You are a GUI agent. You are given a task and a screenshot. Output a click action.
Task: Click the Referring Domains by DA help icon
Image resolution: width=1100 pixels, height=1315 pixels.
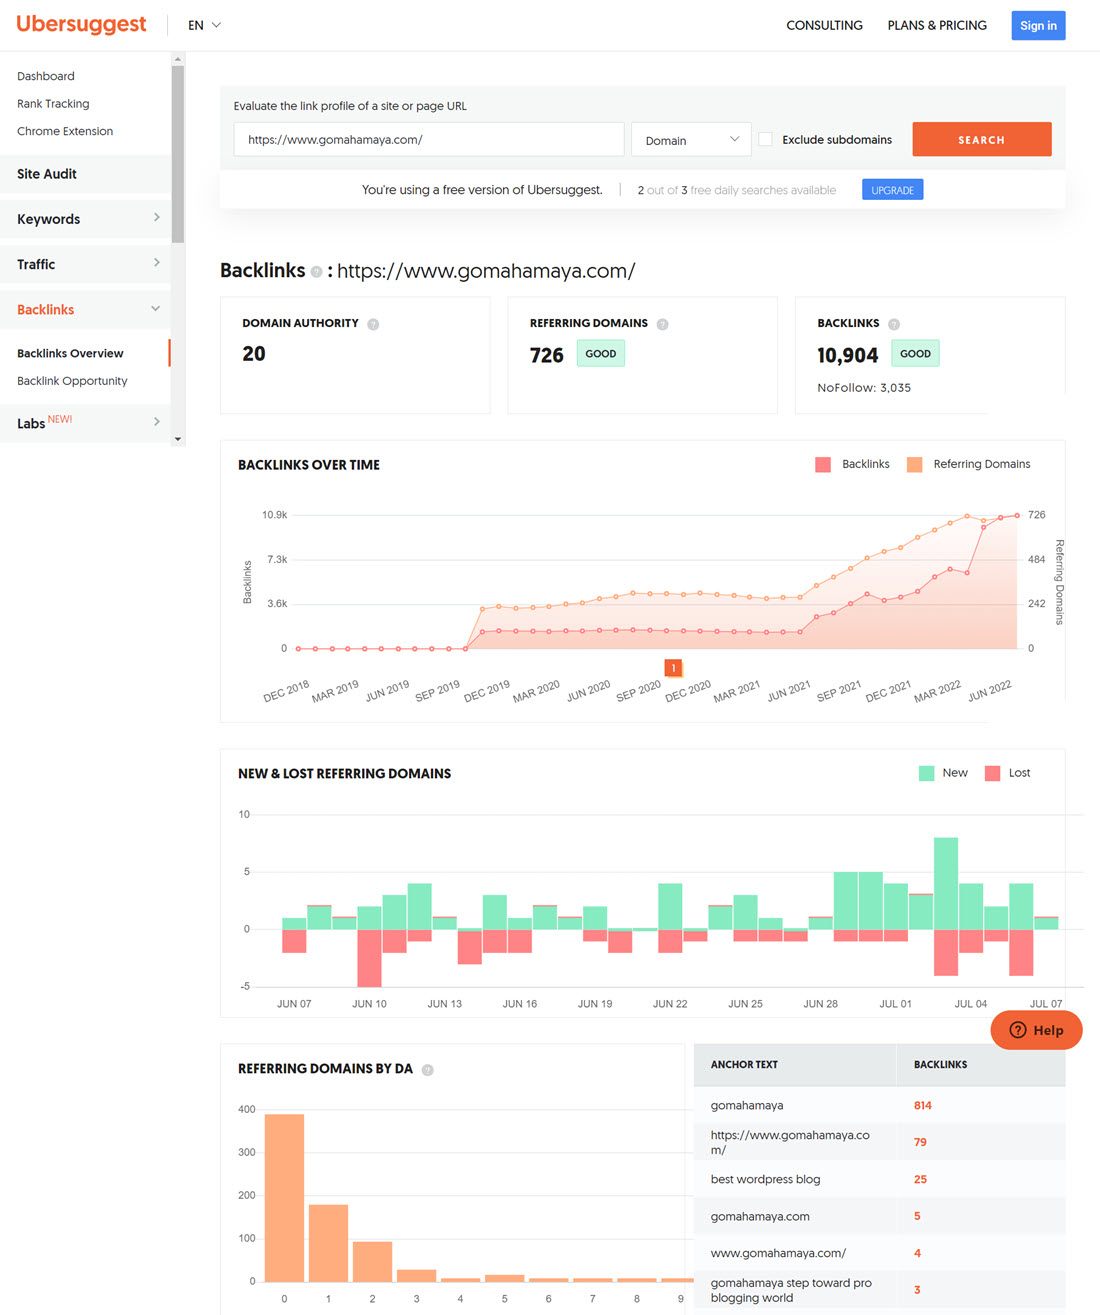point(427,1070)
